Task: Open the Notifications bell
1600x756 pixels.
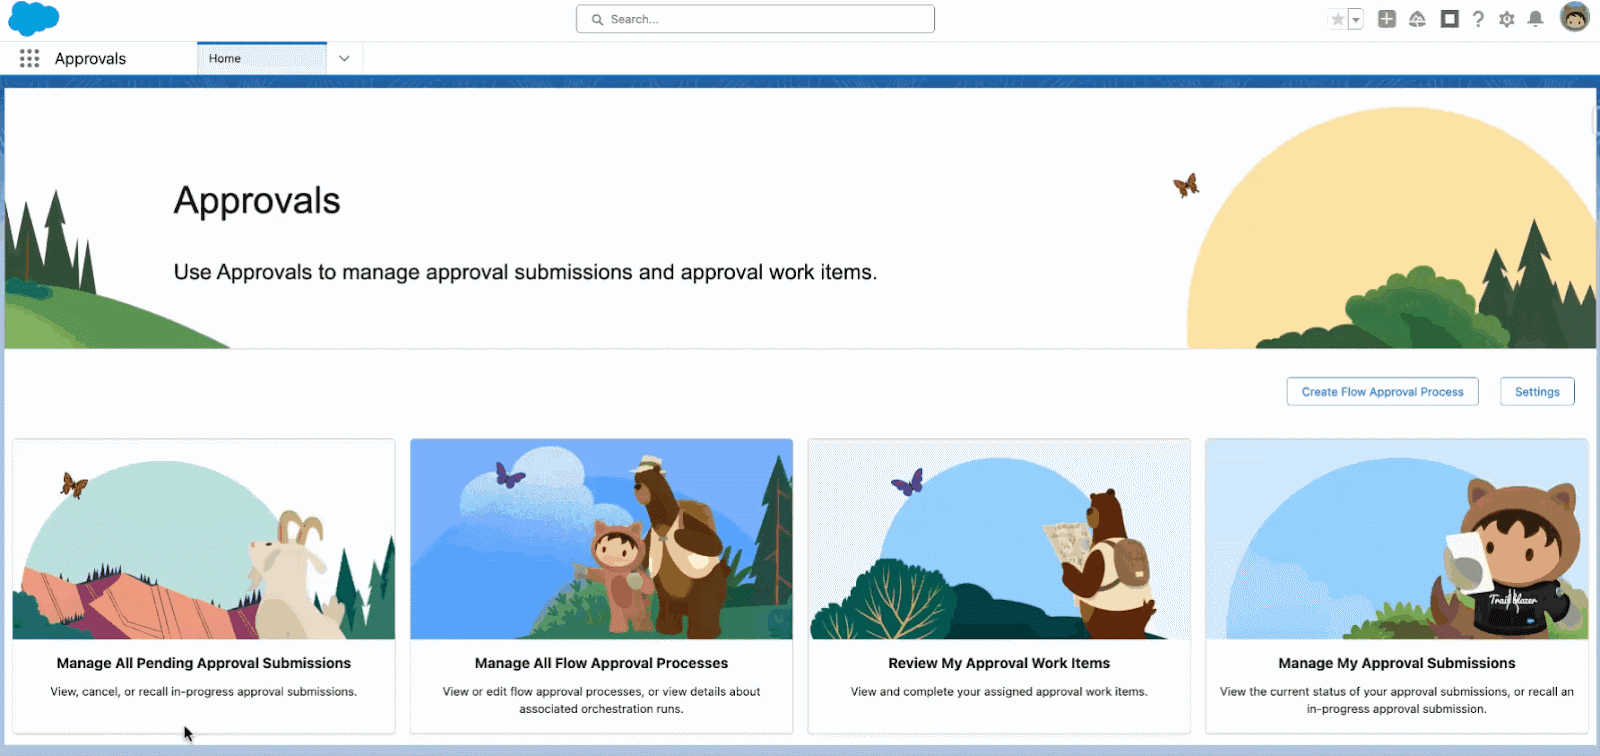Action: click(x=1536, y=19)
